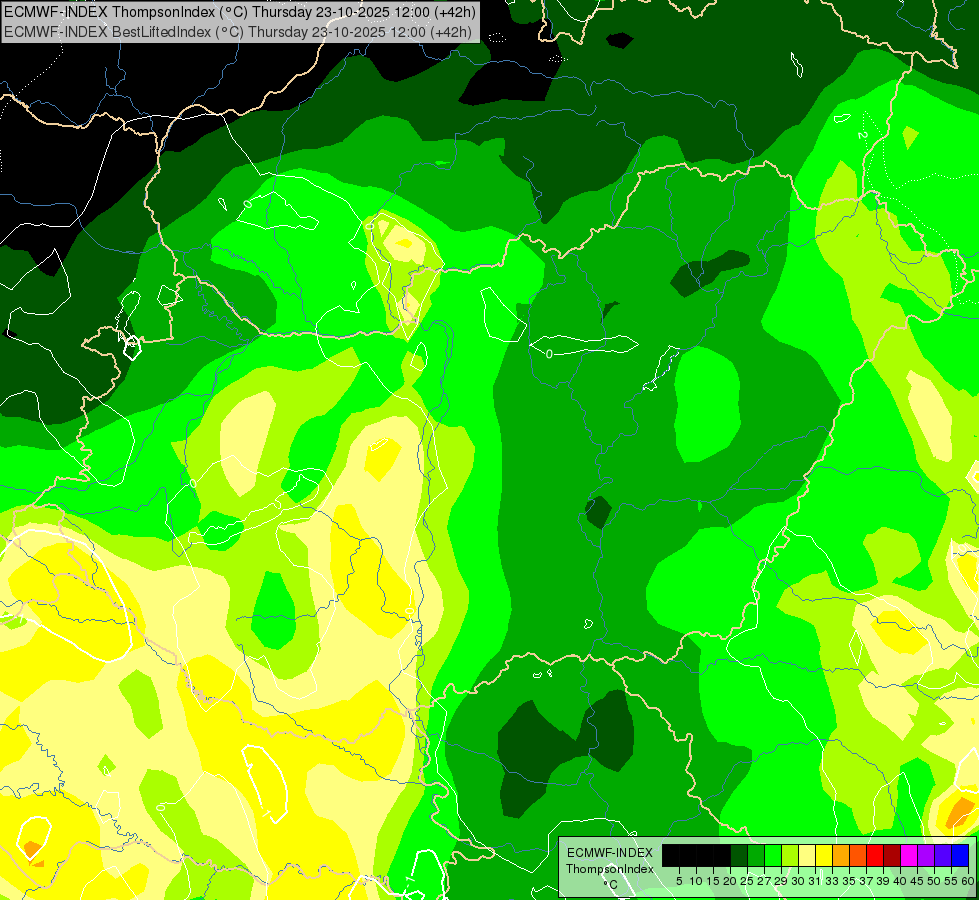
Task: Select the dark red 39–40 legend swatch
Action: point(892,855)
